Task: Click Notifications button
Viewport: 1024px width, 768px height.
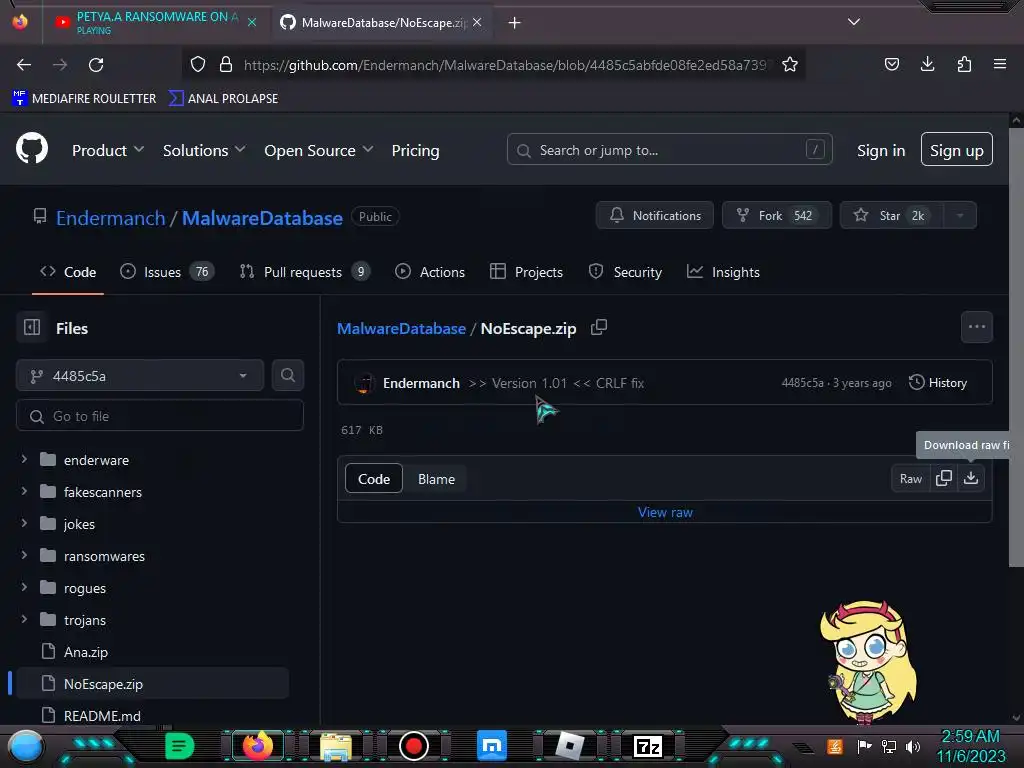Action: point(654,216)
